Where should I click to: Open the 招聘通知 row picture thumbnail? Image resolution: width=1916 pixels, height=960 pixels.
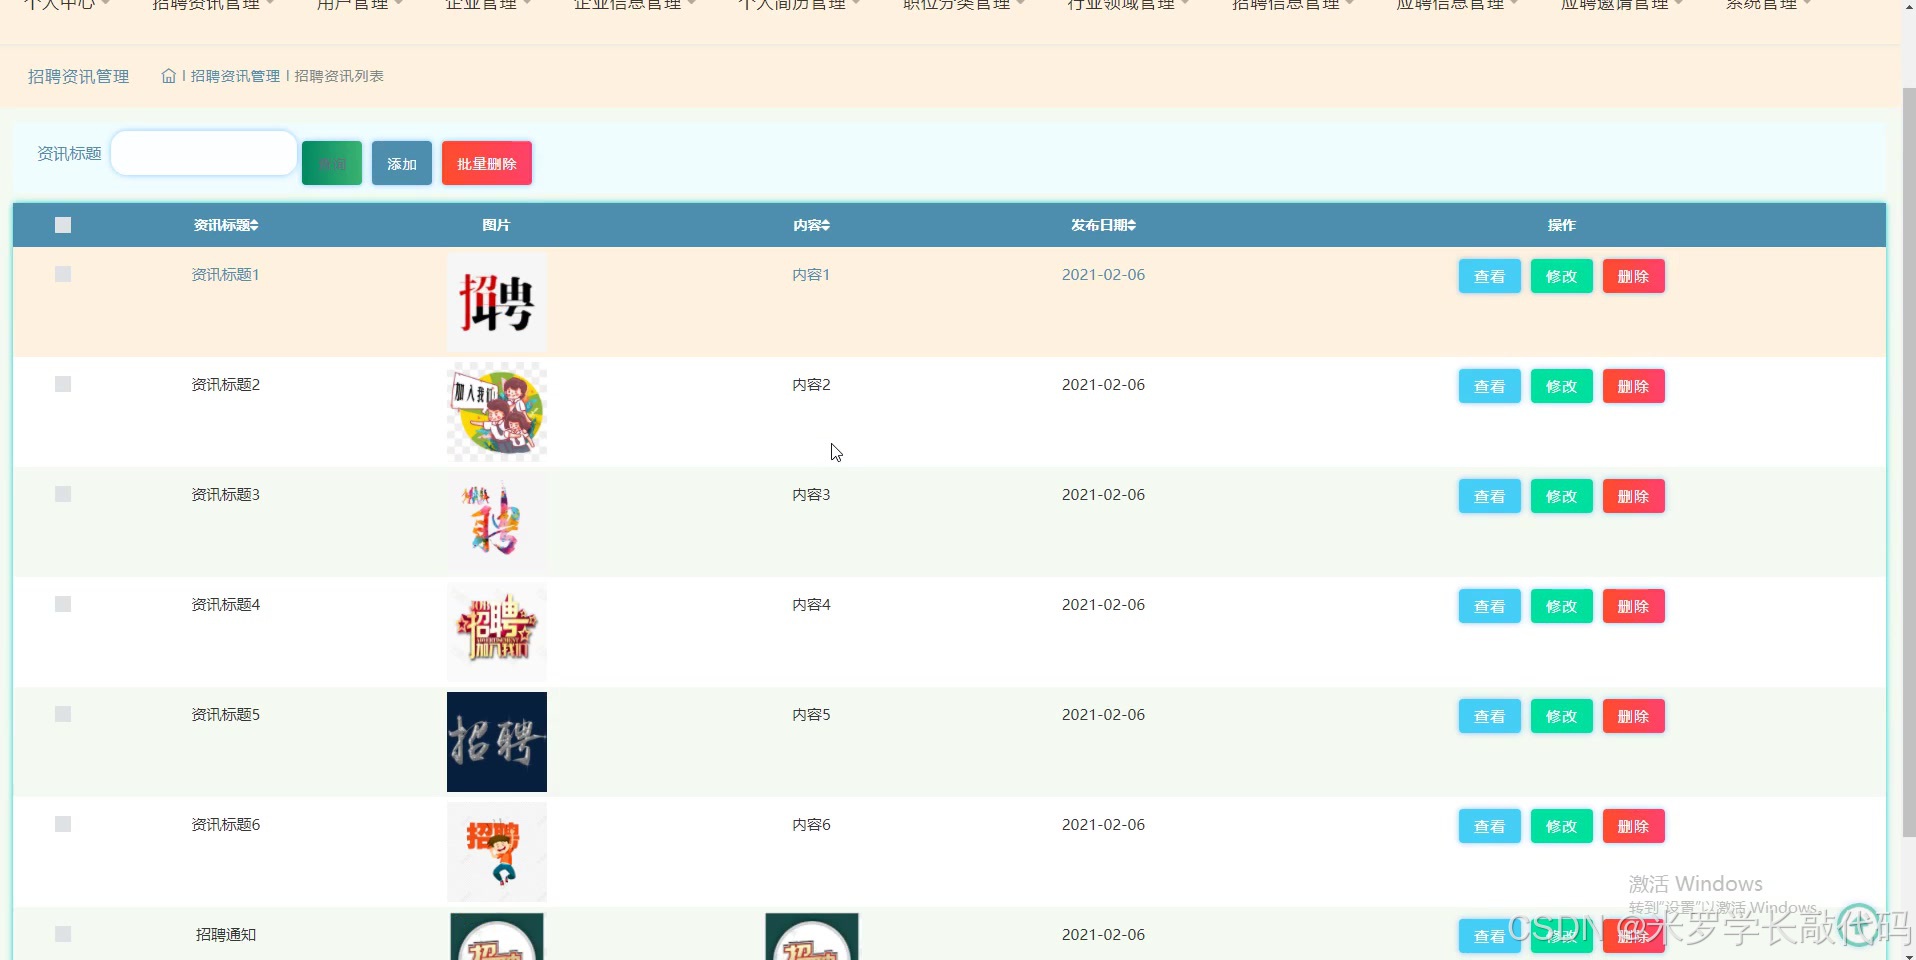pyautogui.click(x=497, y=936)
